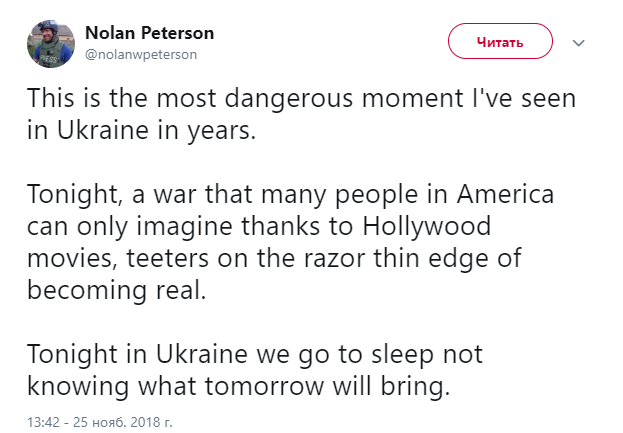Open the 13:42 - 25 нояб. 2018 timestamp

point(100,421)
